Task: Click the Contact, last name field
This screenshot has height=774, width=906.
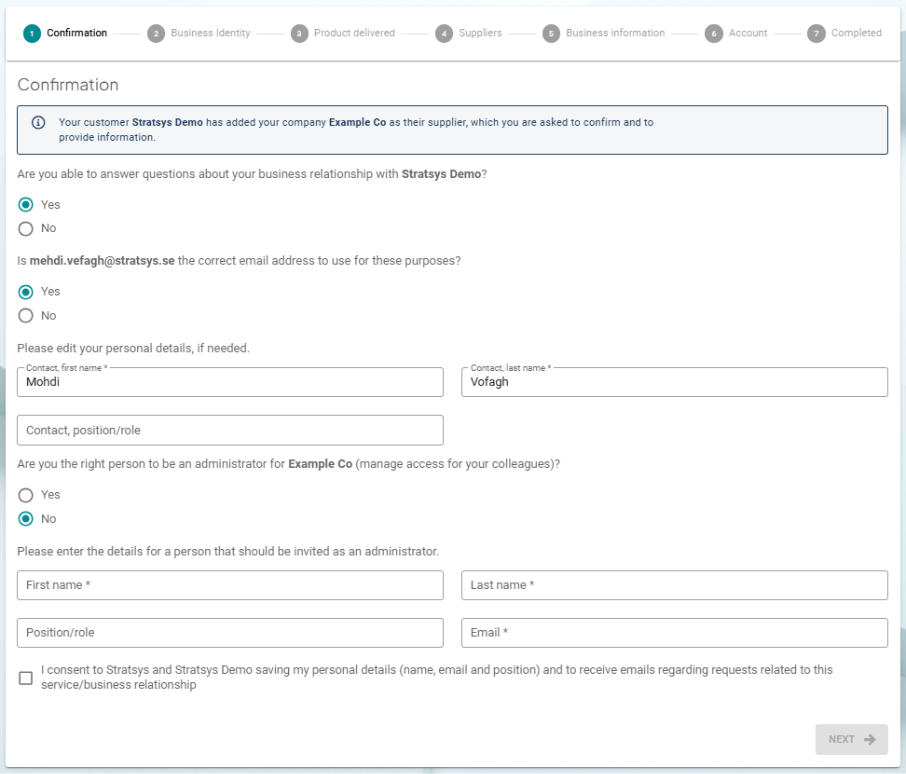Action: pos(674,382)
